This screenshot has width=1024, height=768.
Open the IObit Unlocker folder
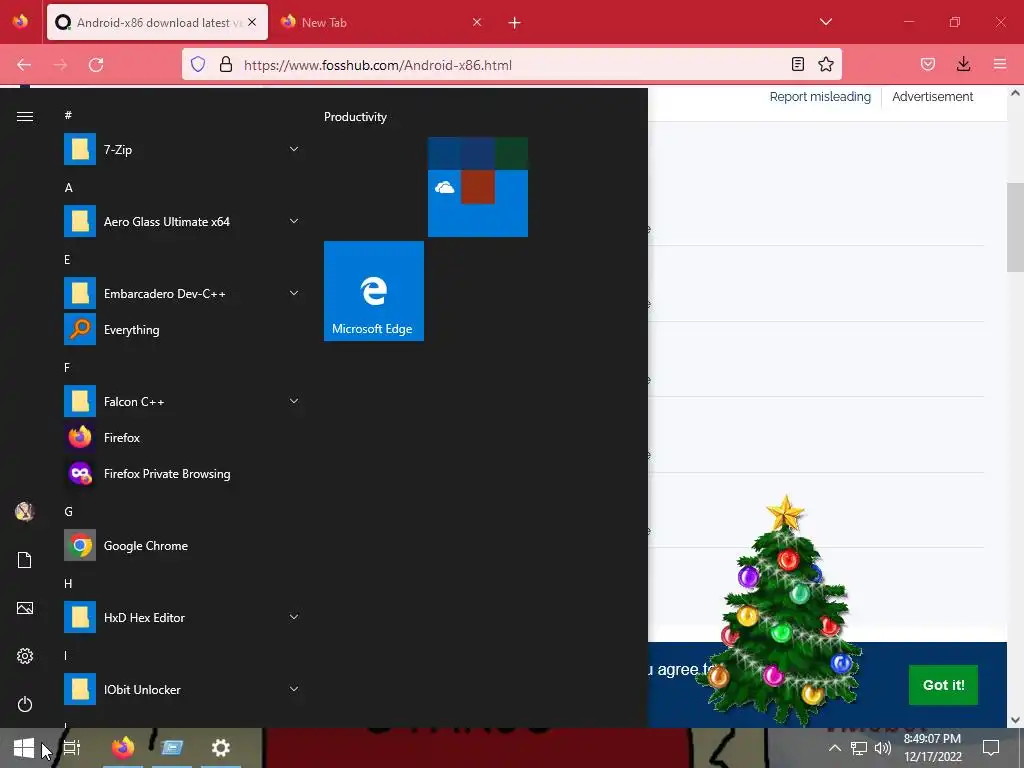(181, 689)
